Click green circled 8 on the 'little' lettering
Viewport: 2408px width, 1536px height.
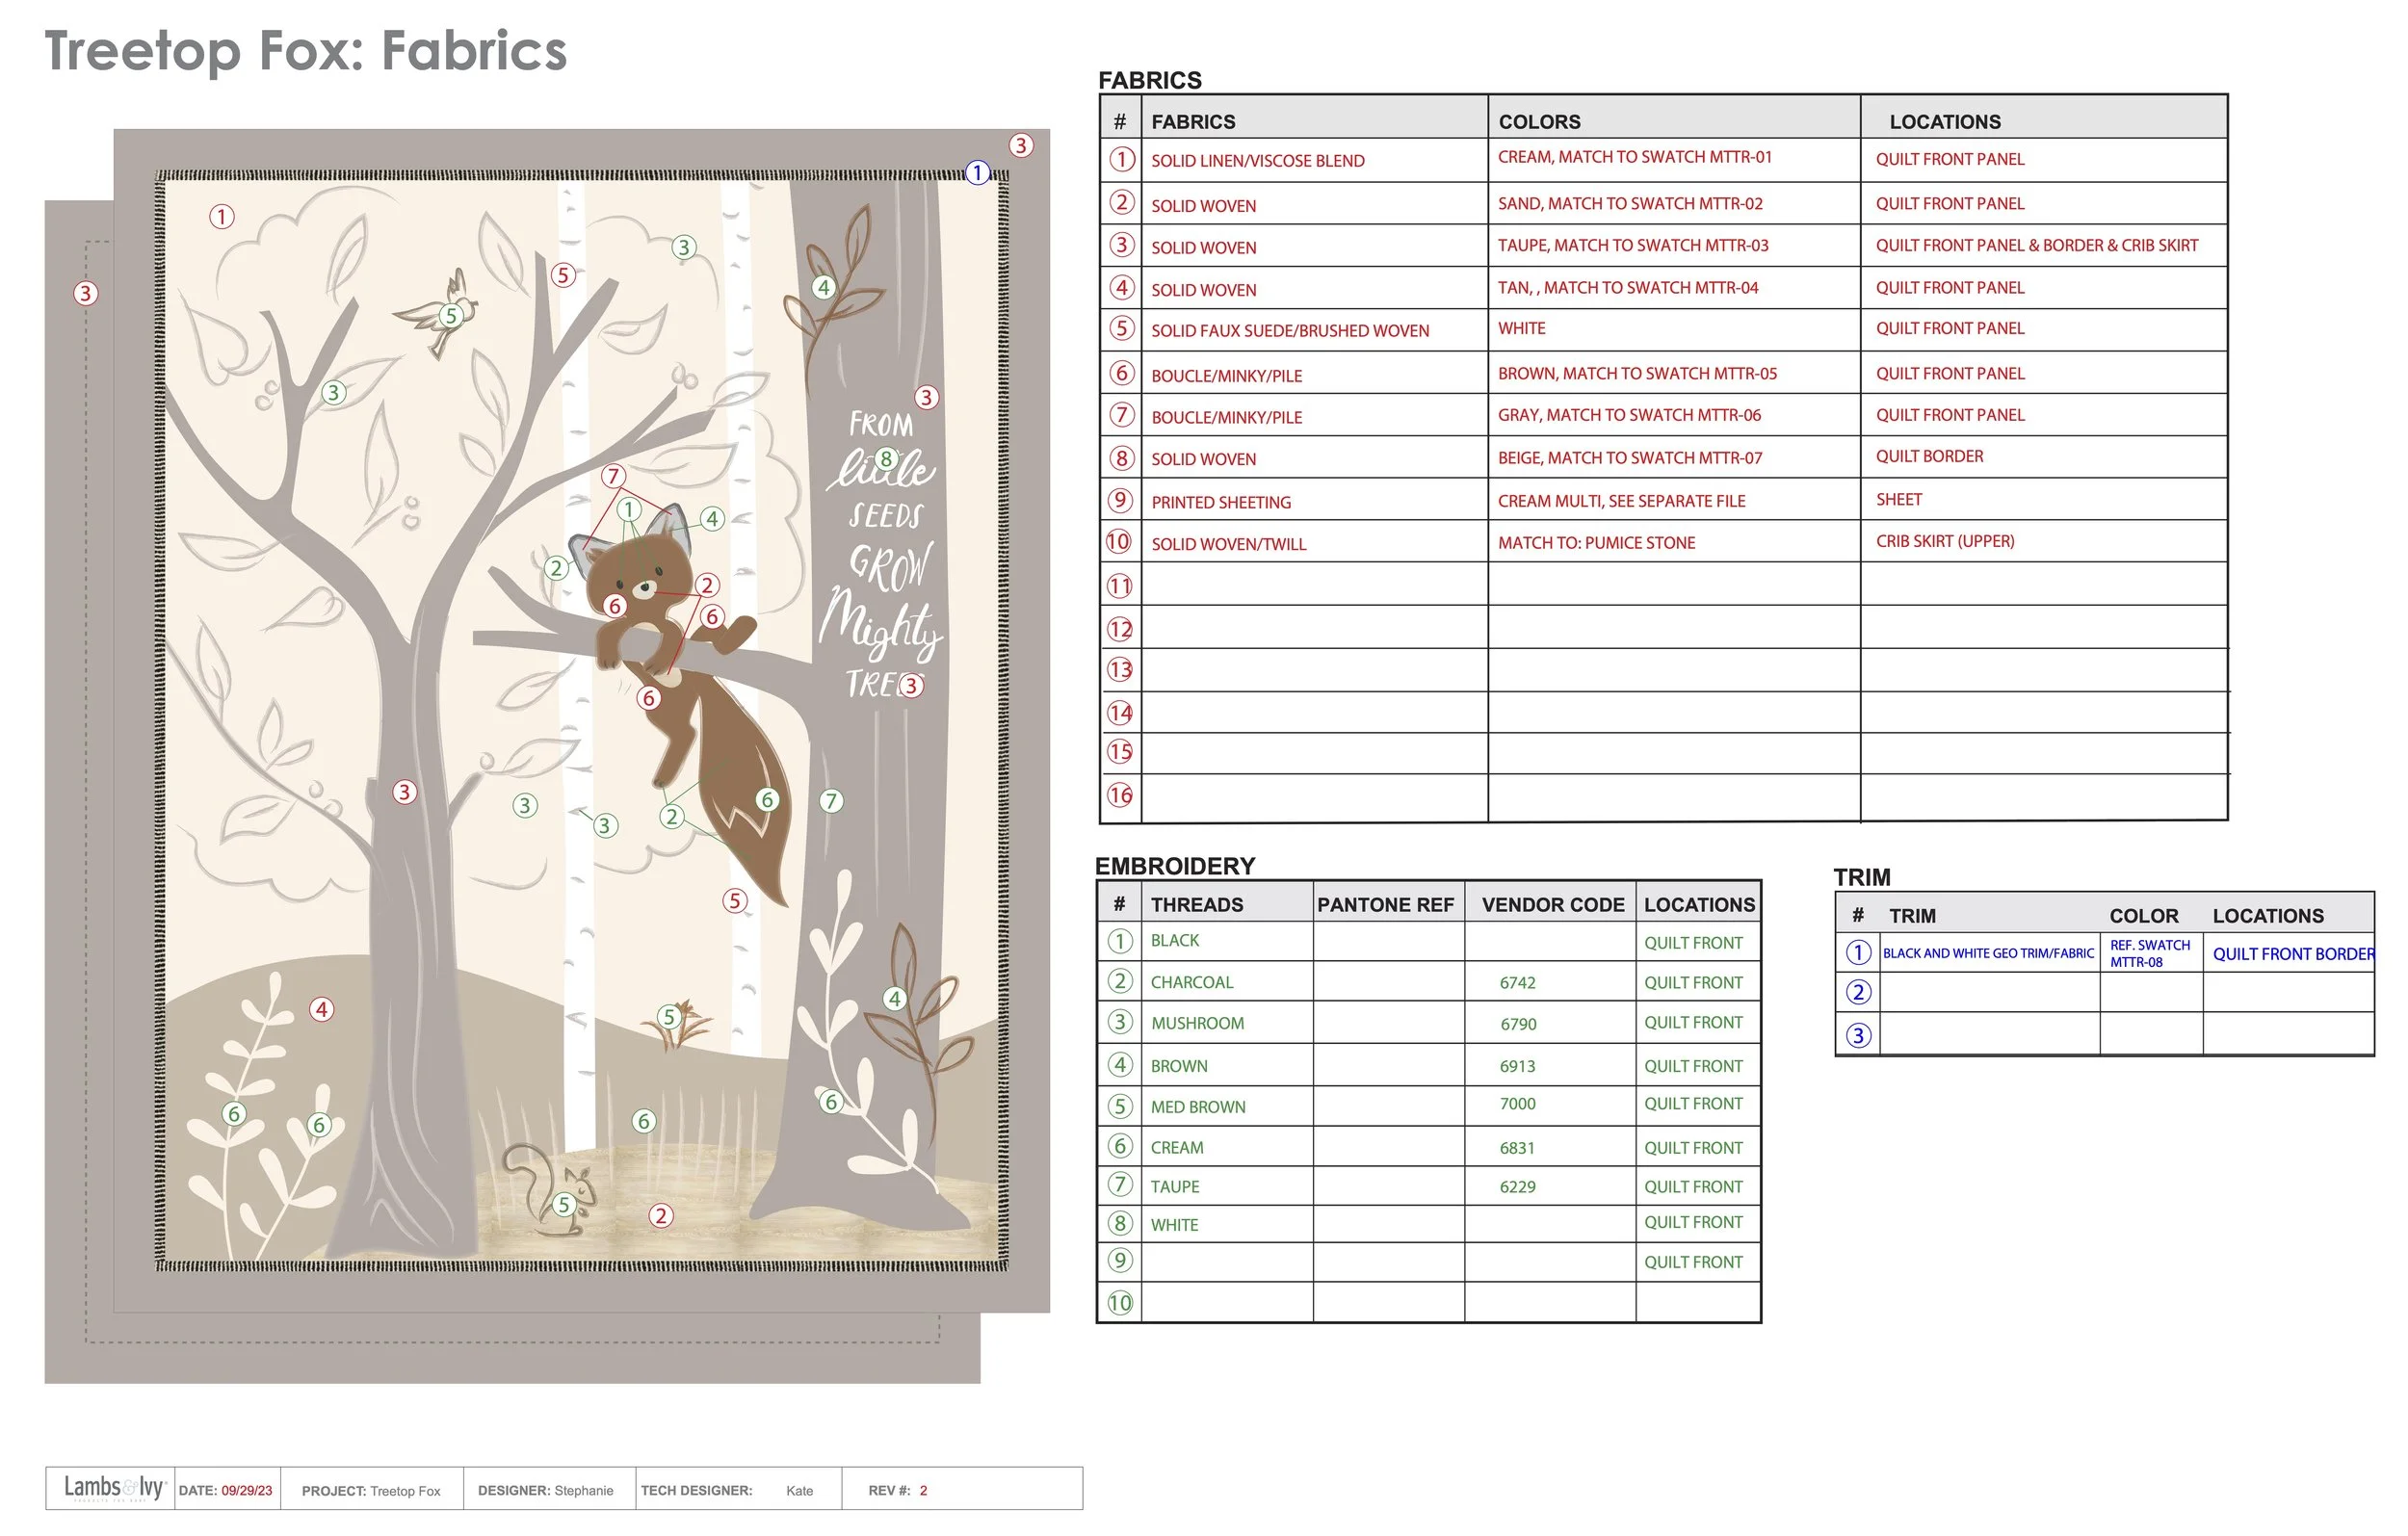coord(885,459)
